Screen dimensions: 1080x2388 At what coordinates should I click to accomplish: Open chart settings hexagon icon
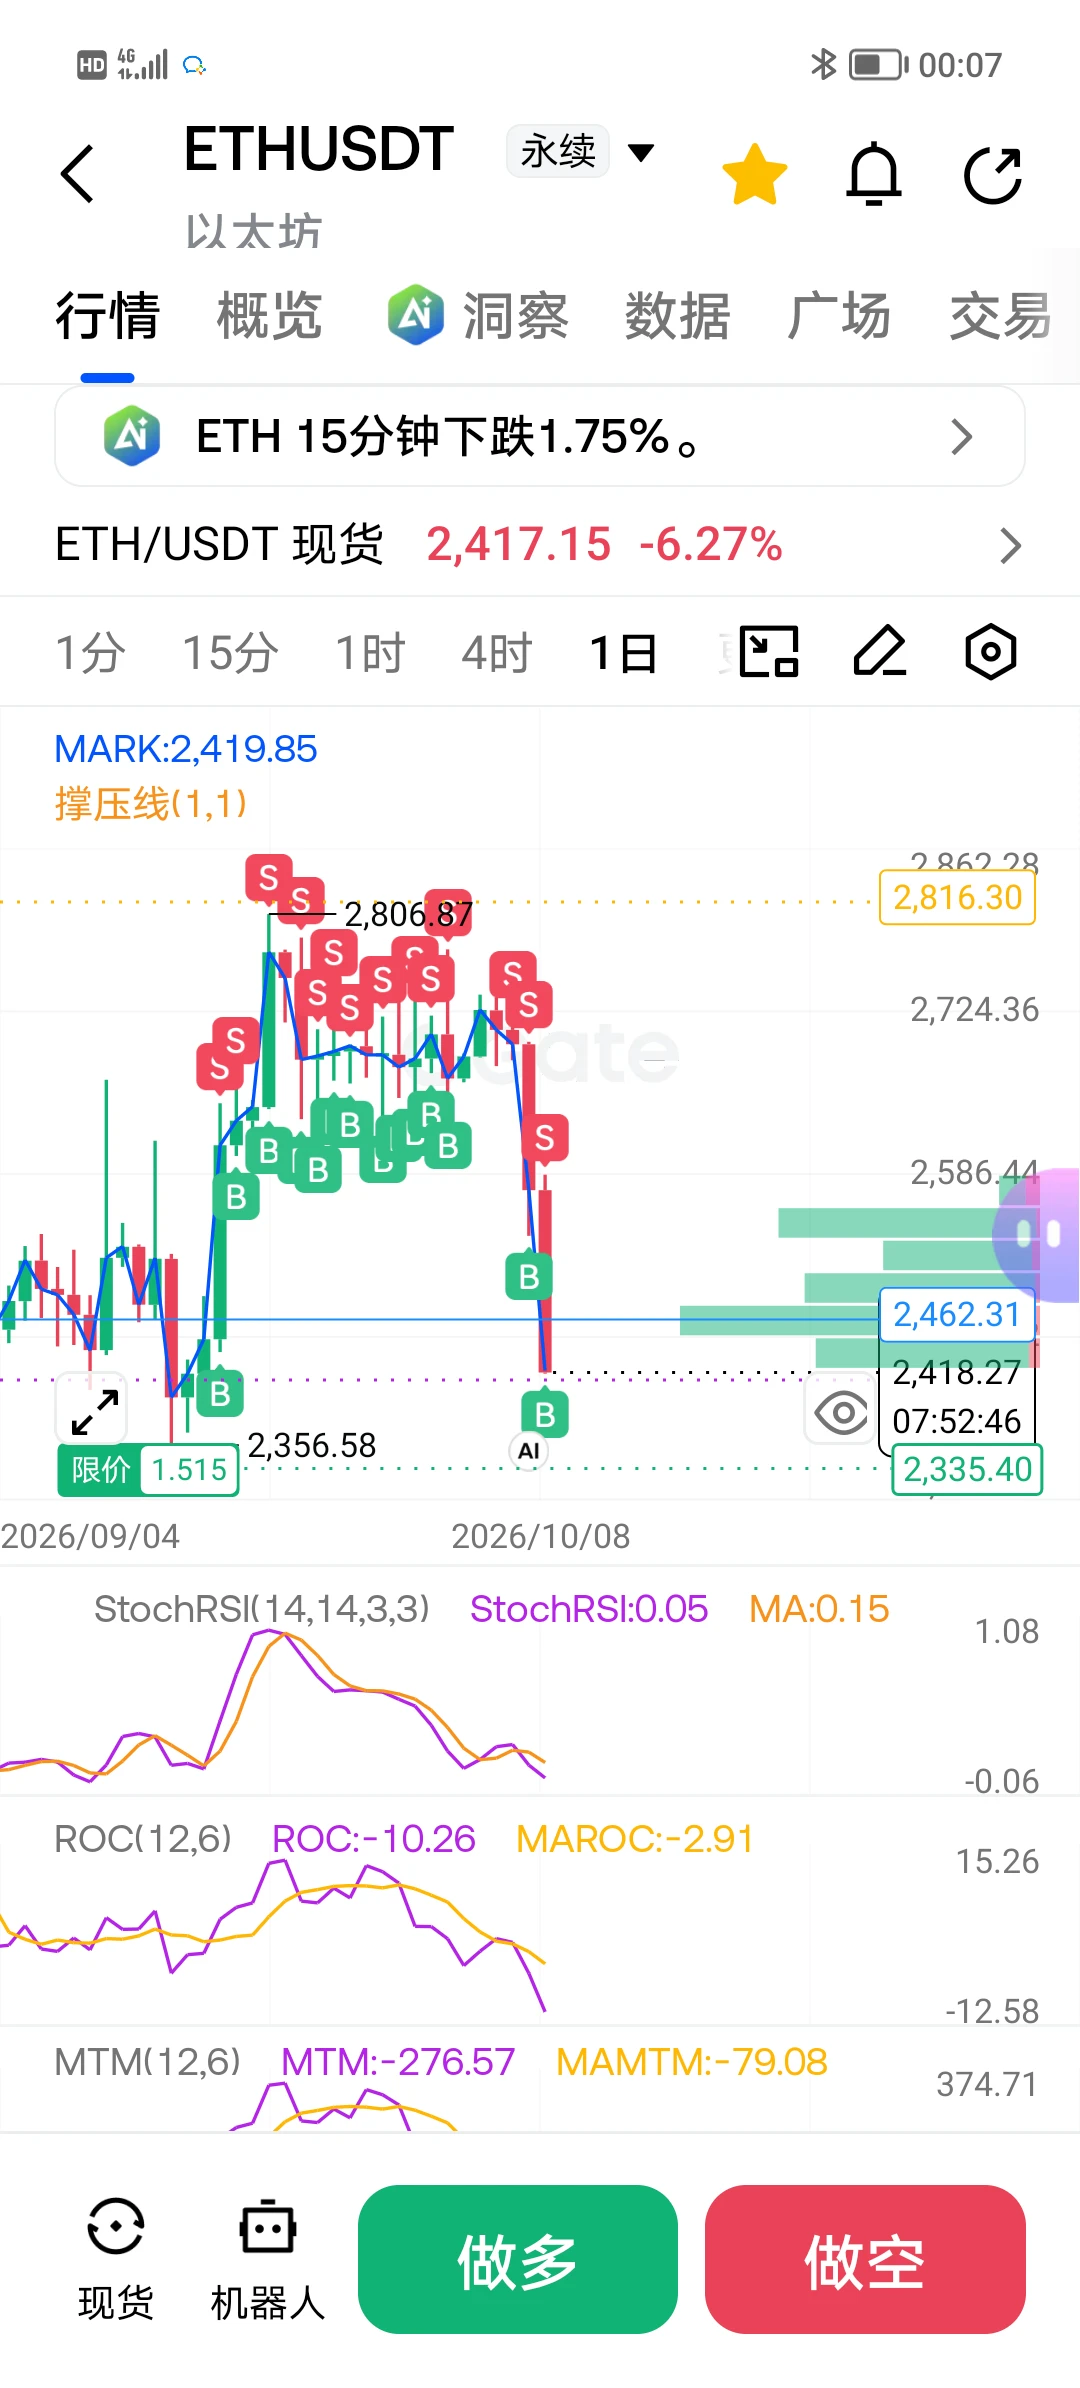pyautogui.click(x=991, y=652)
